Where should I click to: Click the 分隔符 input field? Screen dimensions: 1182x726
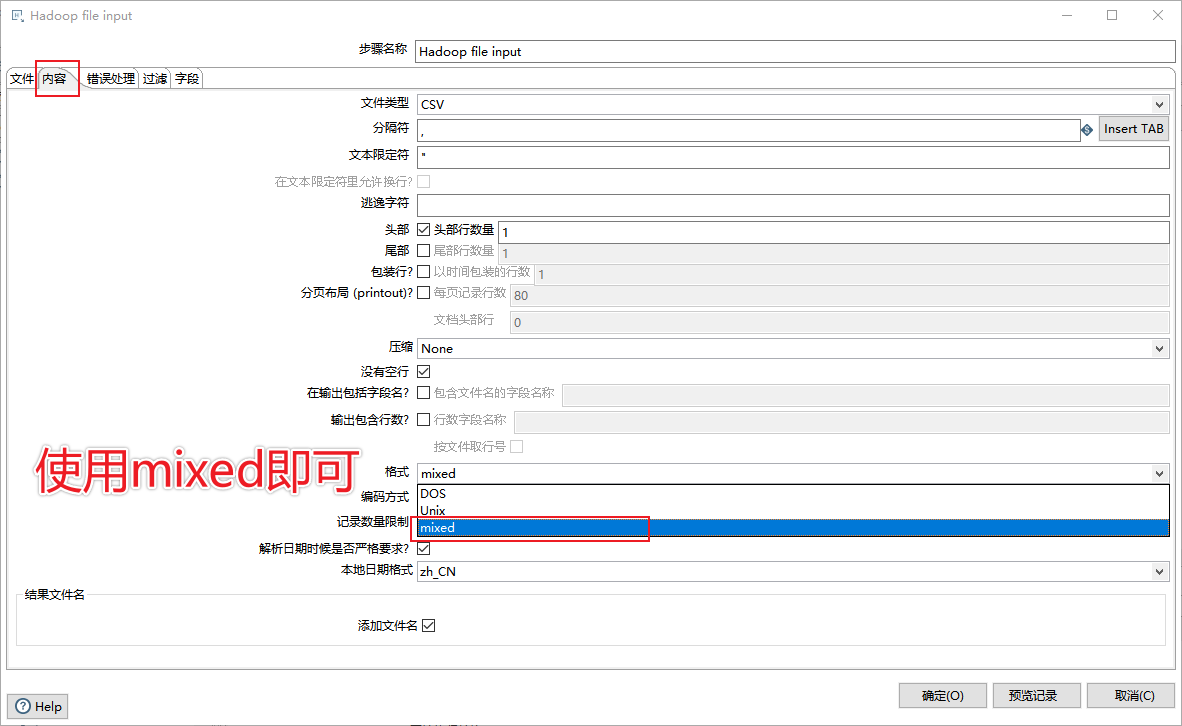point(749,130)
